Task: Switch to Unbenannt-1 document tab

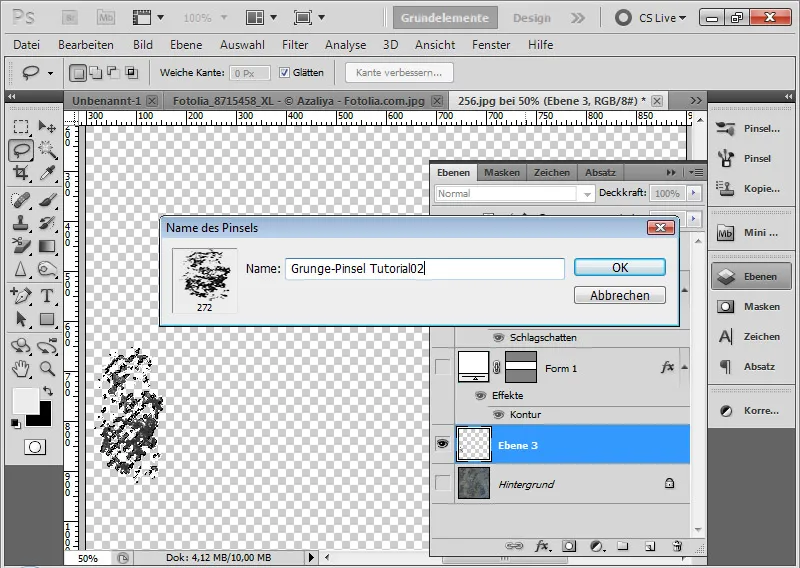Action: click(x=106, y=101)
